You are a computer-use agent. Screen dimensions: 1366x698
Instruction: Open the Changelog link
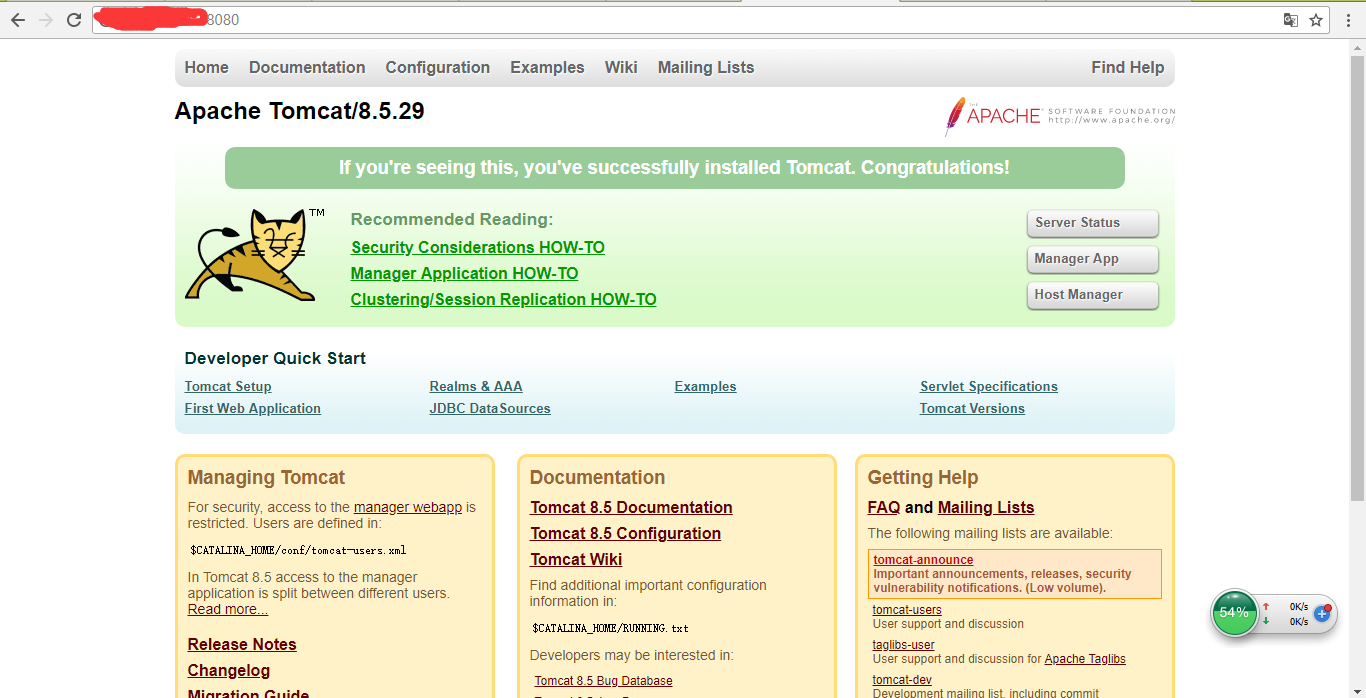pos(229,670)
